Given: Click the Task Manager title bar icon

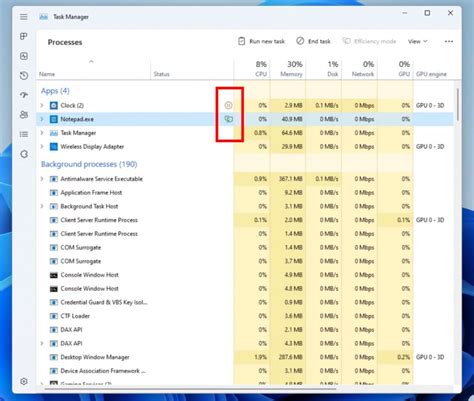Looking at the screenshot, I should (x=44, y=17).
